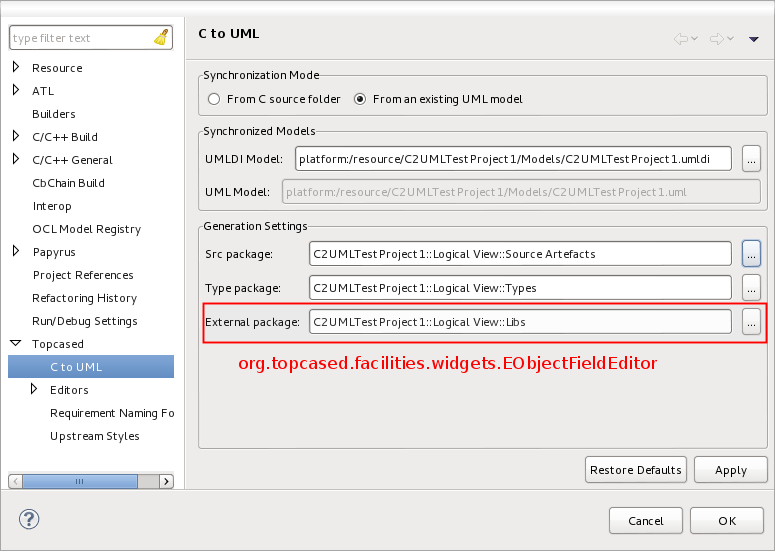Expand the Resource tree node

[x=16, y=67]
